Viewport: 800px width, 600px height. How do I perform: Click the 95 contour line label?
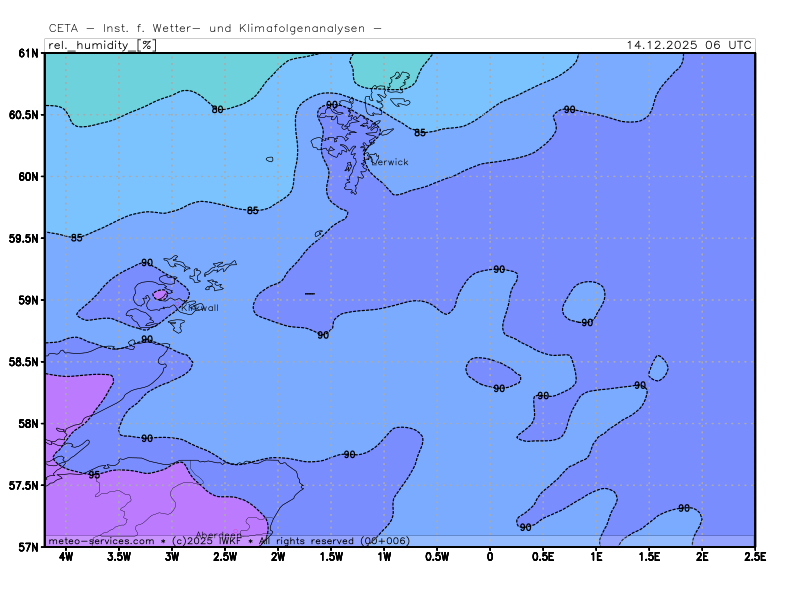coord(93,475)
